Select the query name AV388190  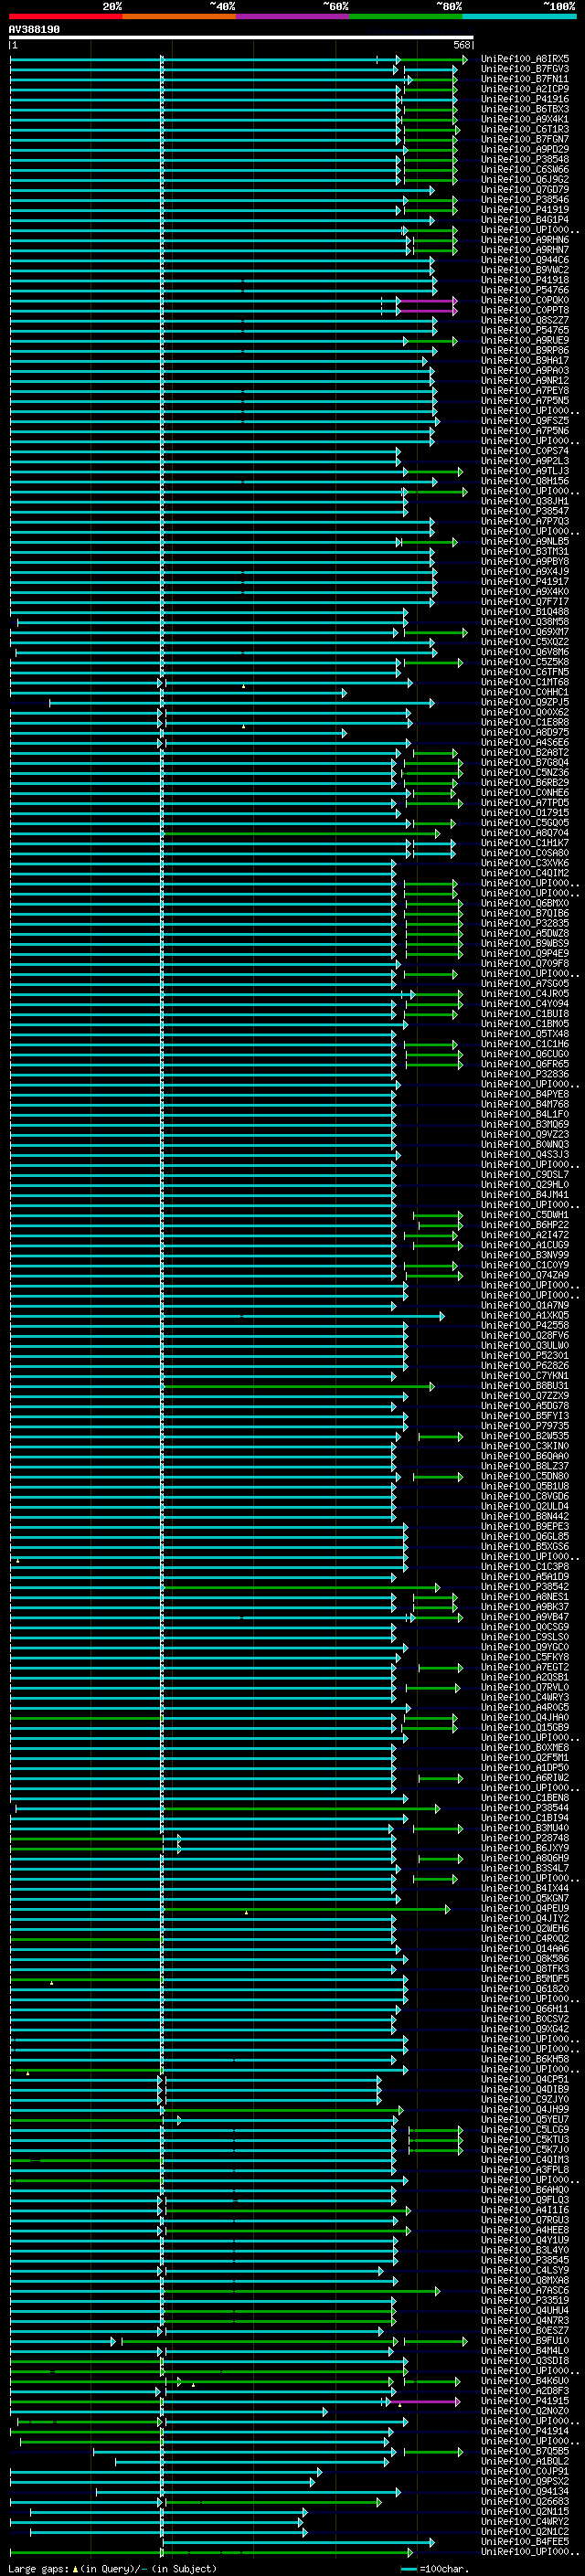[34, 30]
